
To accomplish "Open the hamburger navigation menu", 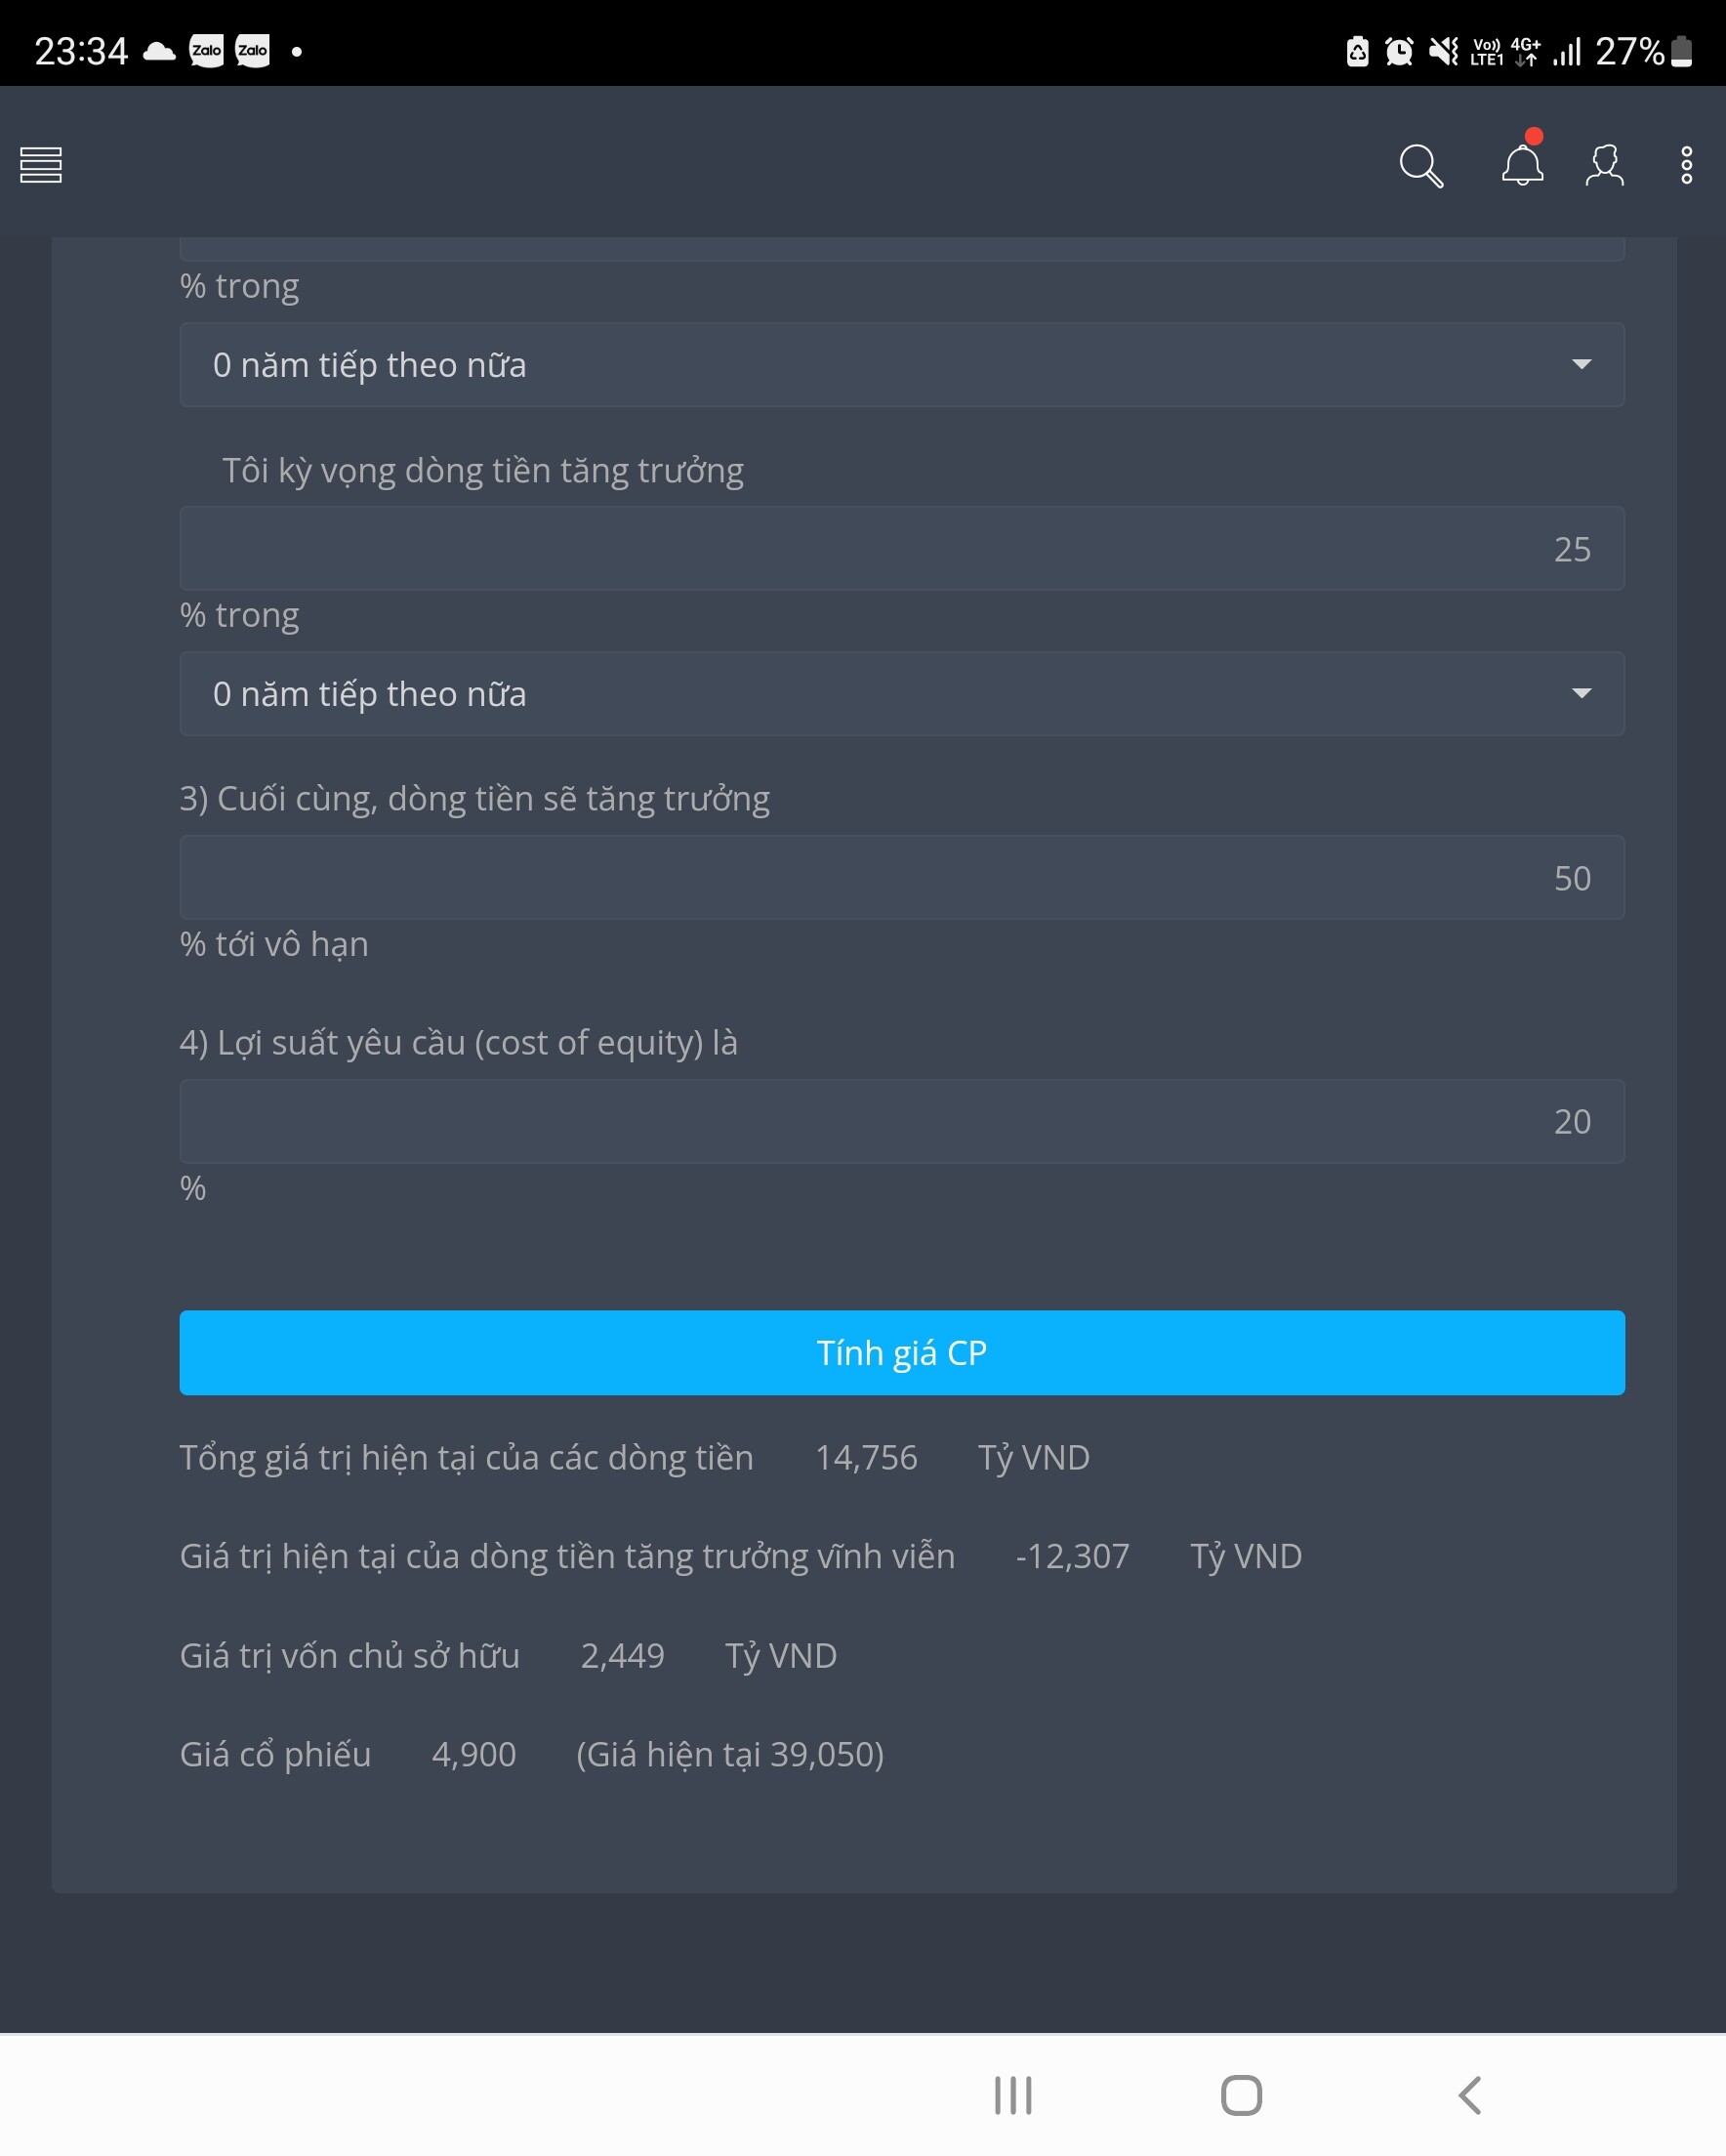I will pos(41,165).
